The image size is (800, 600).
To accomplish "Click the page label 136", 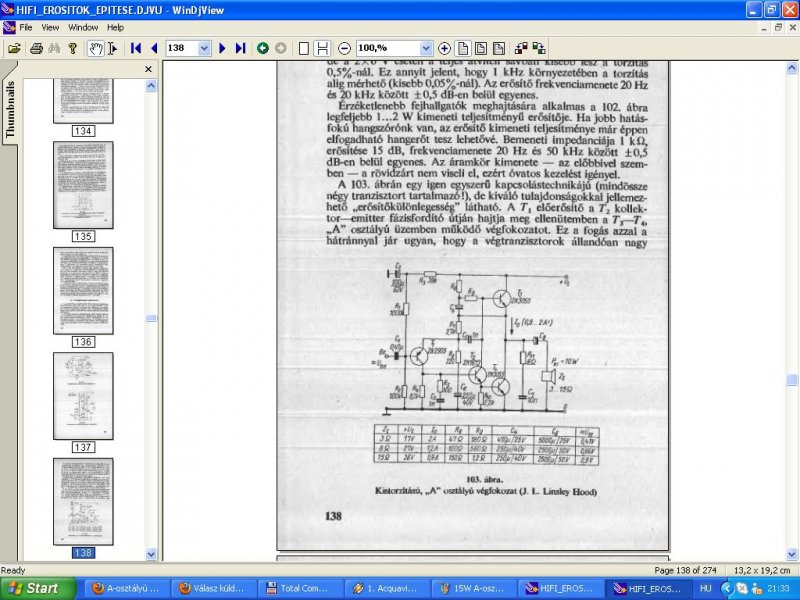I will [83, 342].
